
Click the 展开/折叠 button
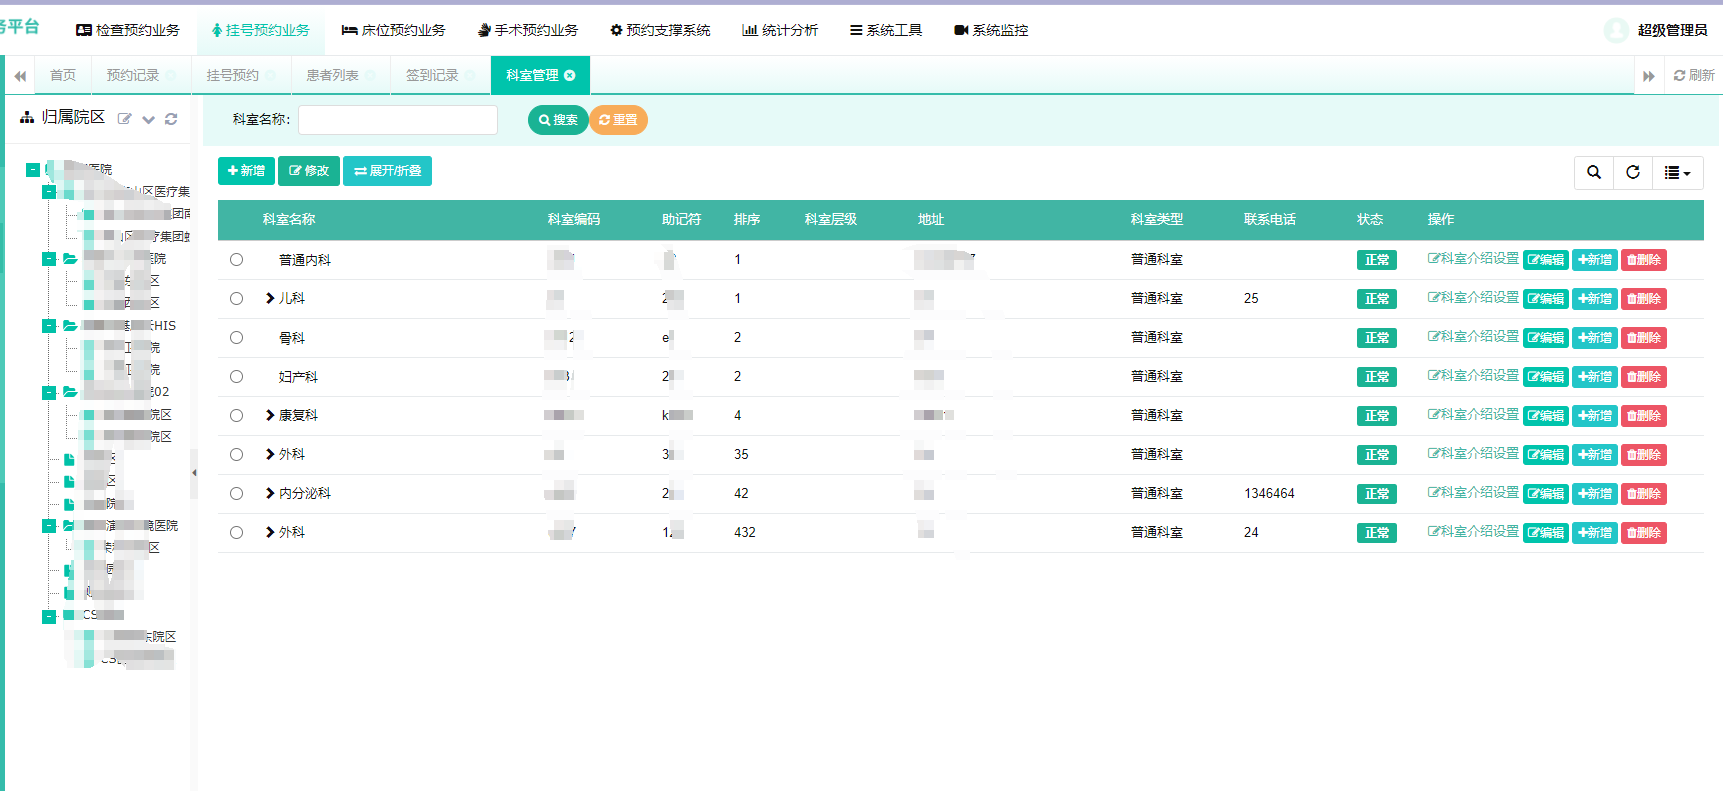(388, 171)
